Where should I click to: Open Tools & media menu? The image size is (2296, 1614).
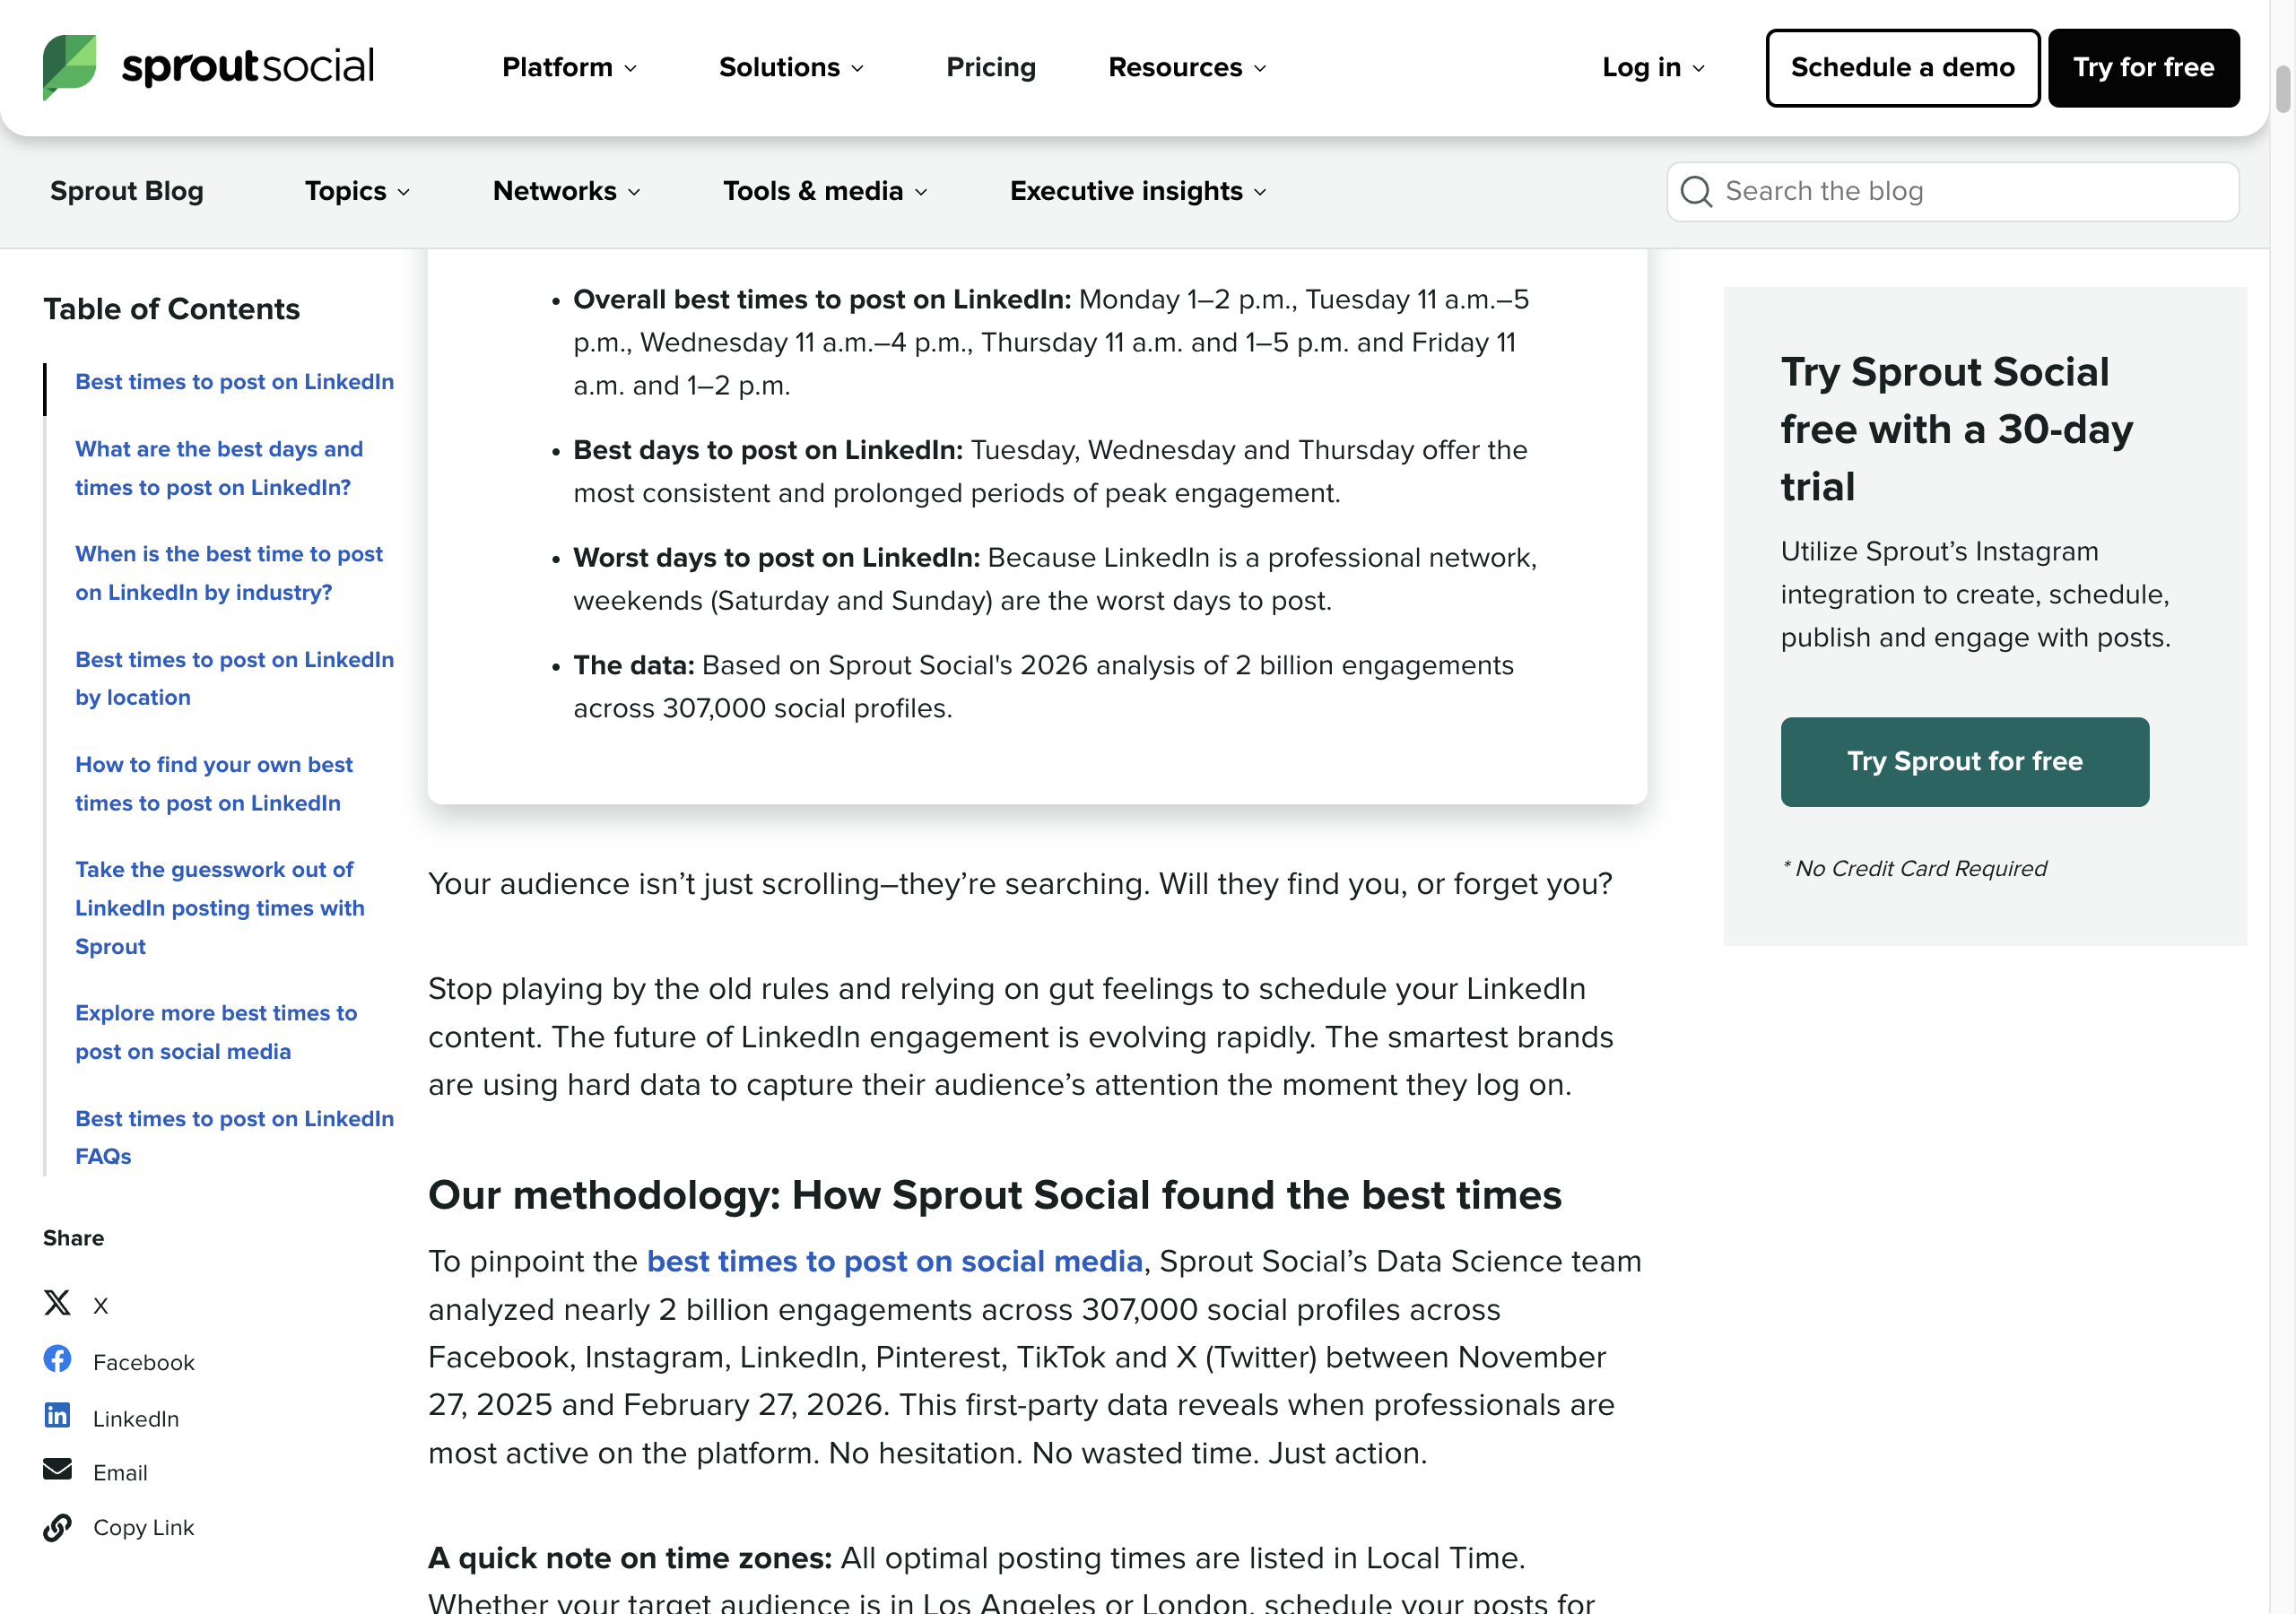[825, 191]
